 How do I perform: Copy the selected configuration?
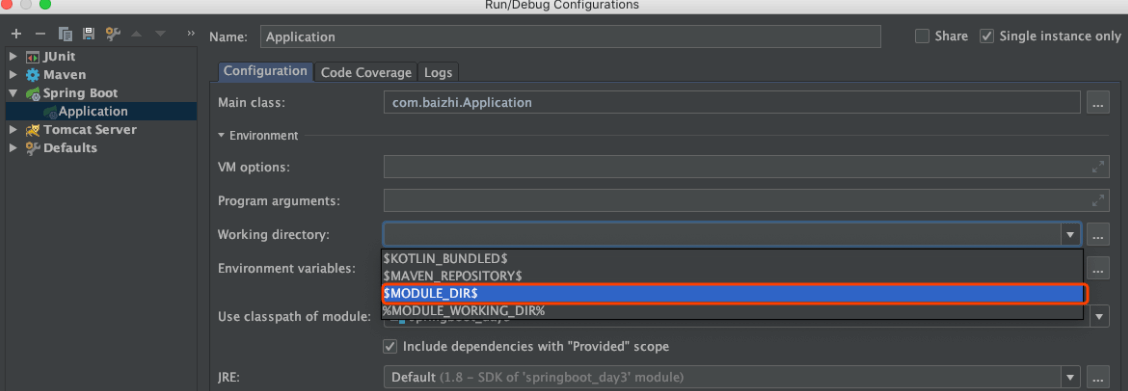65,34
